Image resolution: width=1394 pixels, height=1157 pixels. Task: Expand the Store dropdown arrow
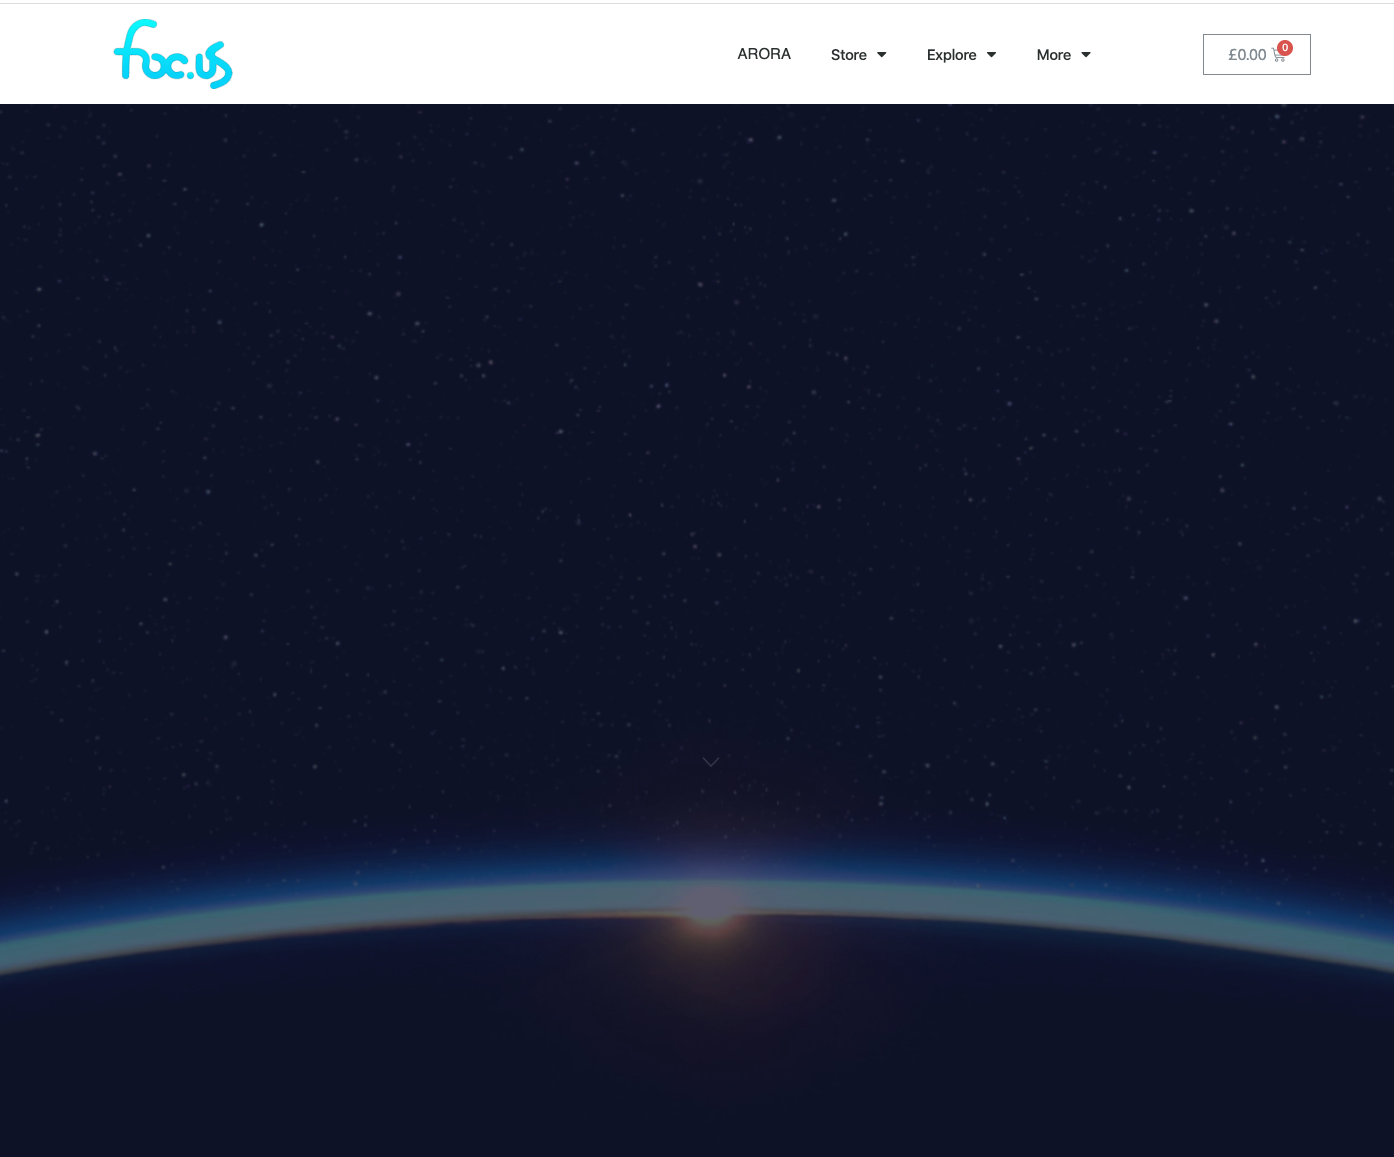[882, 55]
